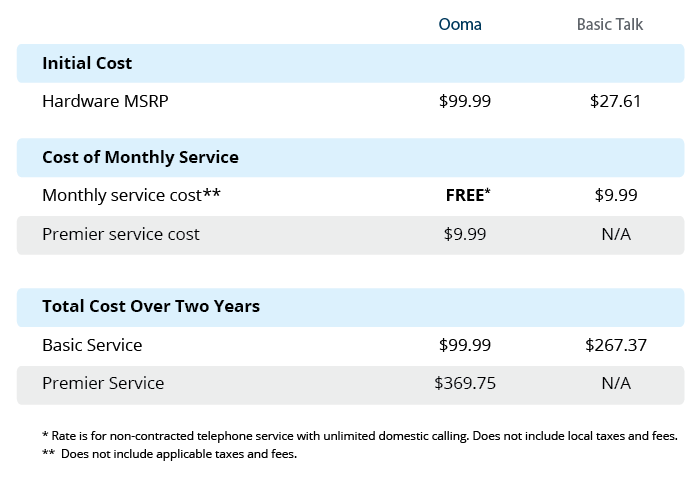This screenshot has width=700, height=478.
Task: Select Ooma's $99.99 Hardware MSRP price
Action: (x=465, y=101)
